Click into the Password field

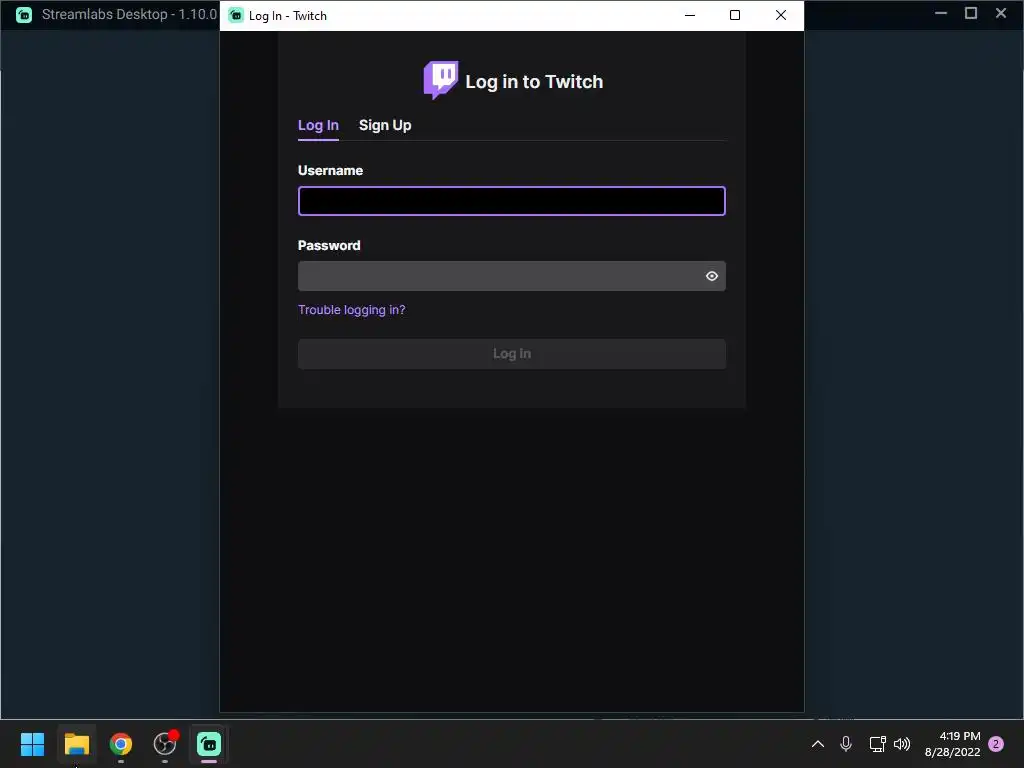511,276
